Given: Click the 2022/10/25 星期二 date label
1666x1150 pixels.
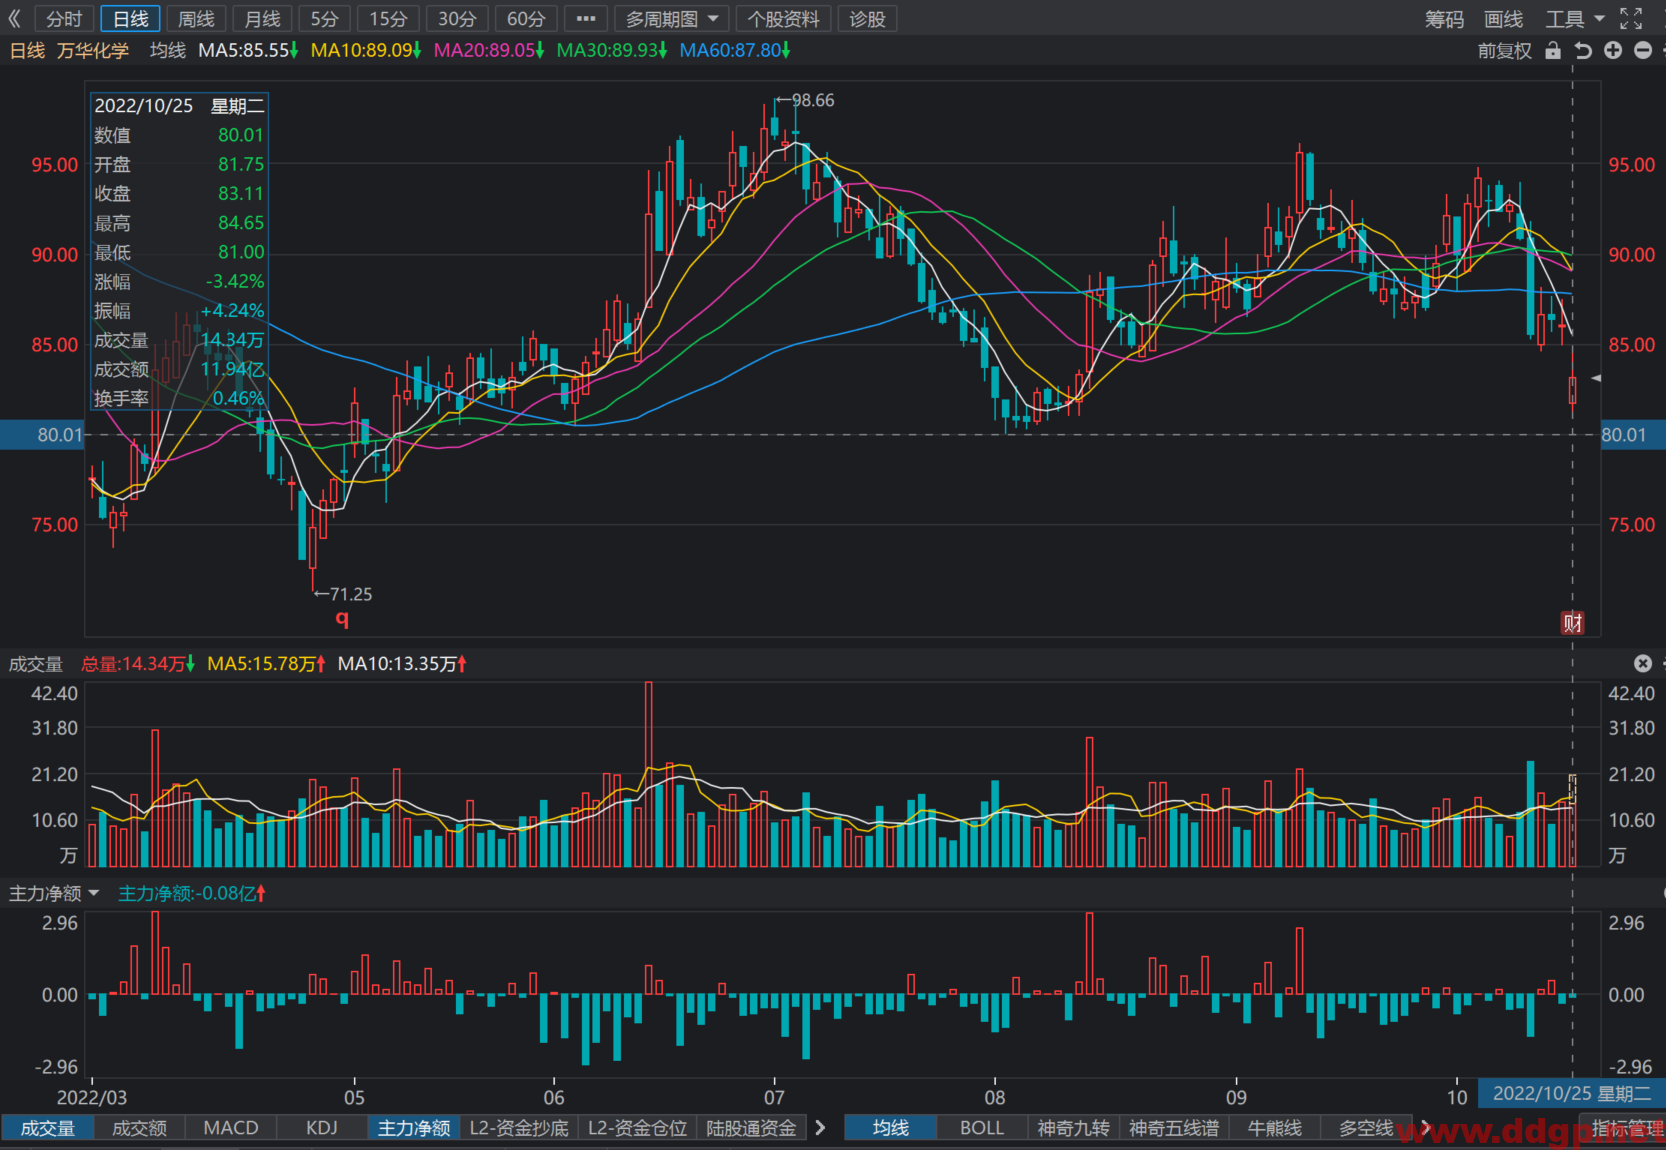Looking at the screenshot, I should coord(1572,1094).
